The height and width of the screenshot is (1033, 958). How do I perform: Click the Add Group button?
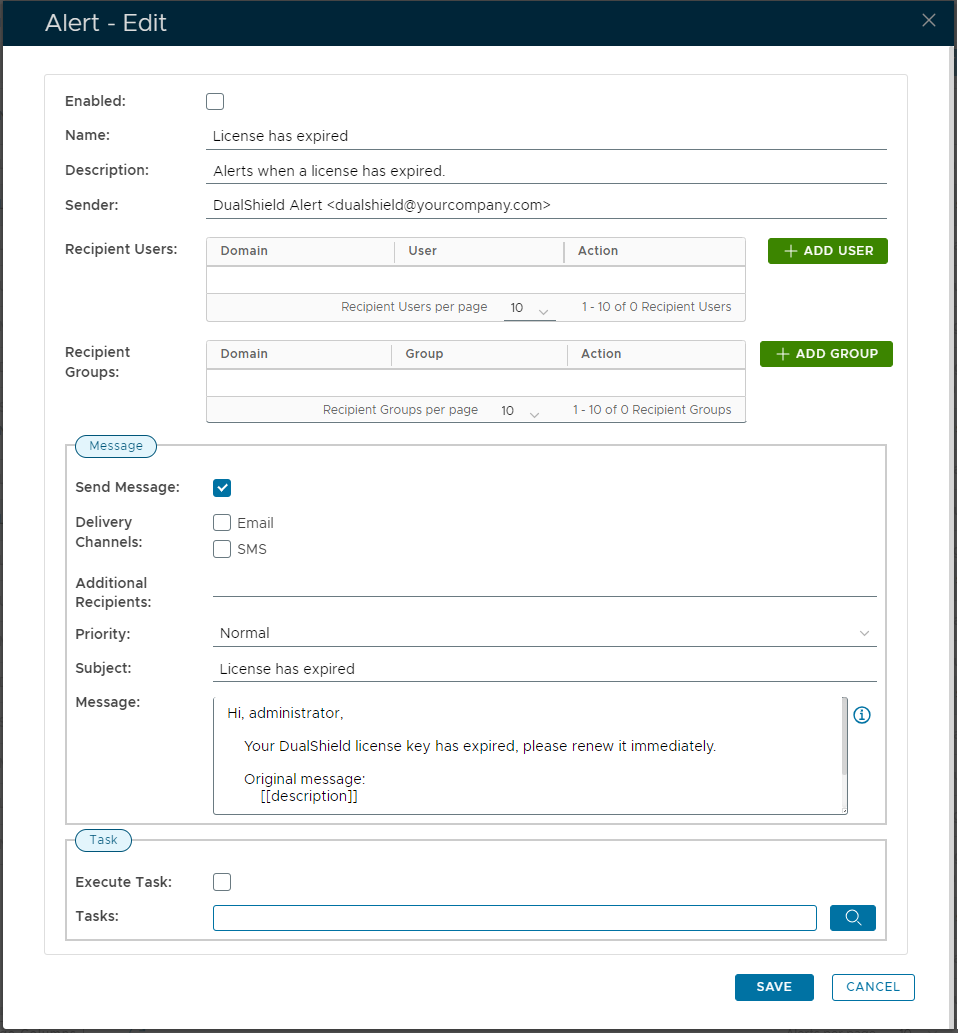click(826, 354)
